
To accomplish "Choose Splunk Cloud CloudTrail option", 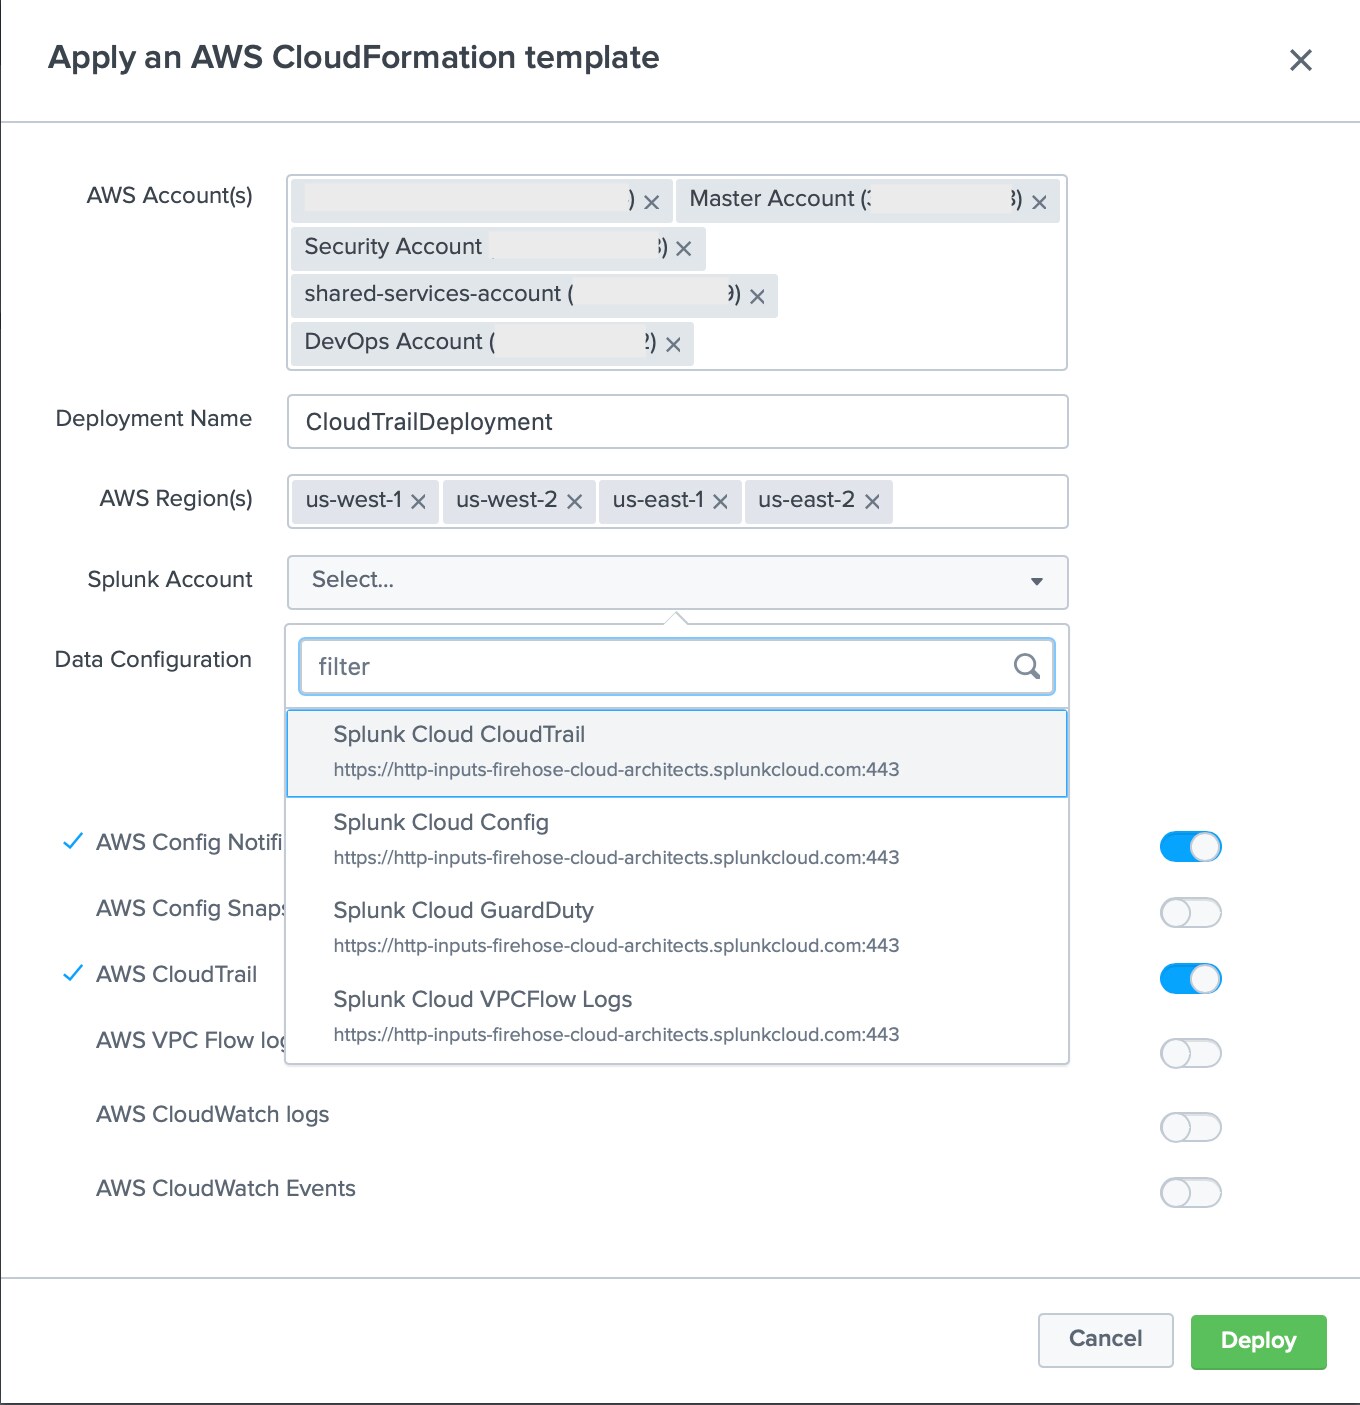I will pos(677,753).
